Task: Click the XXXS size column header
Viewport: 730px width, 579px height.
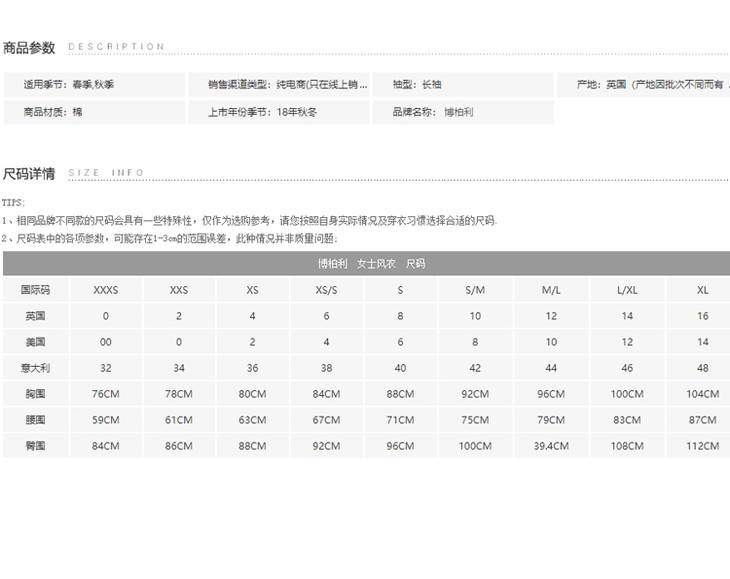Action: [106, 290]
